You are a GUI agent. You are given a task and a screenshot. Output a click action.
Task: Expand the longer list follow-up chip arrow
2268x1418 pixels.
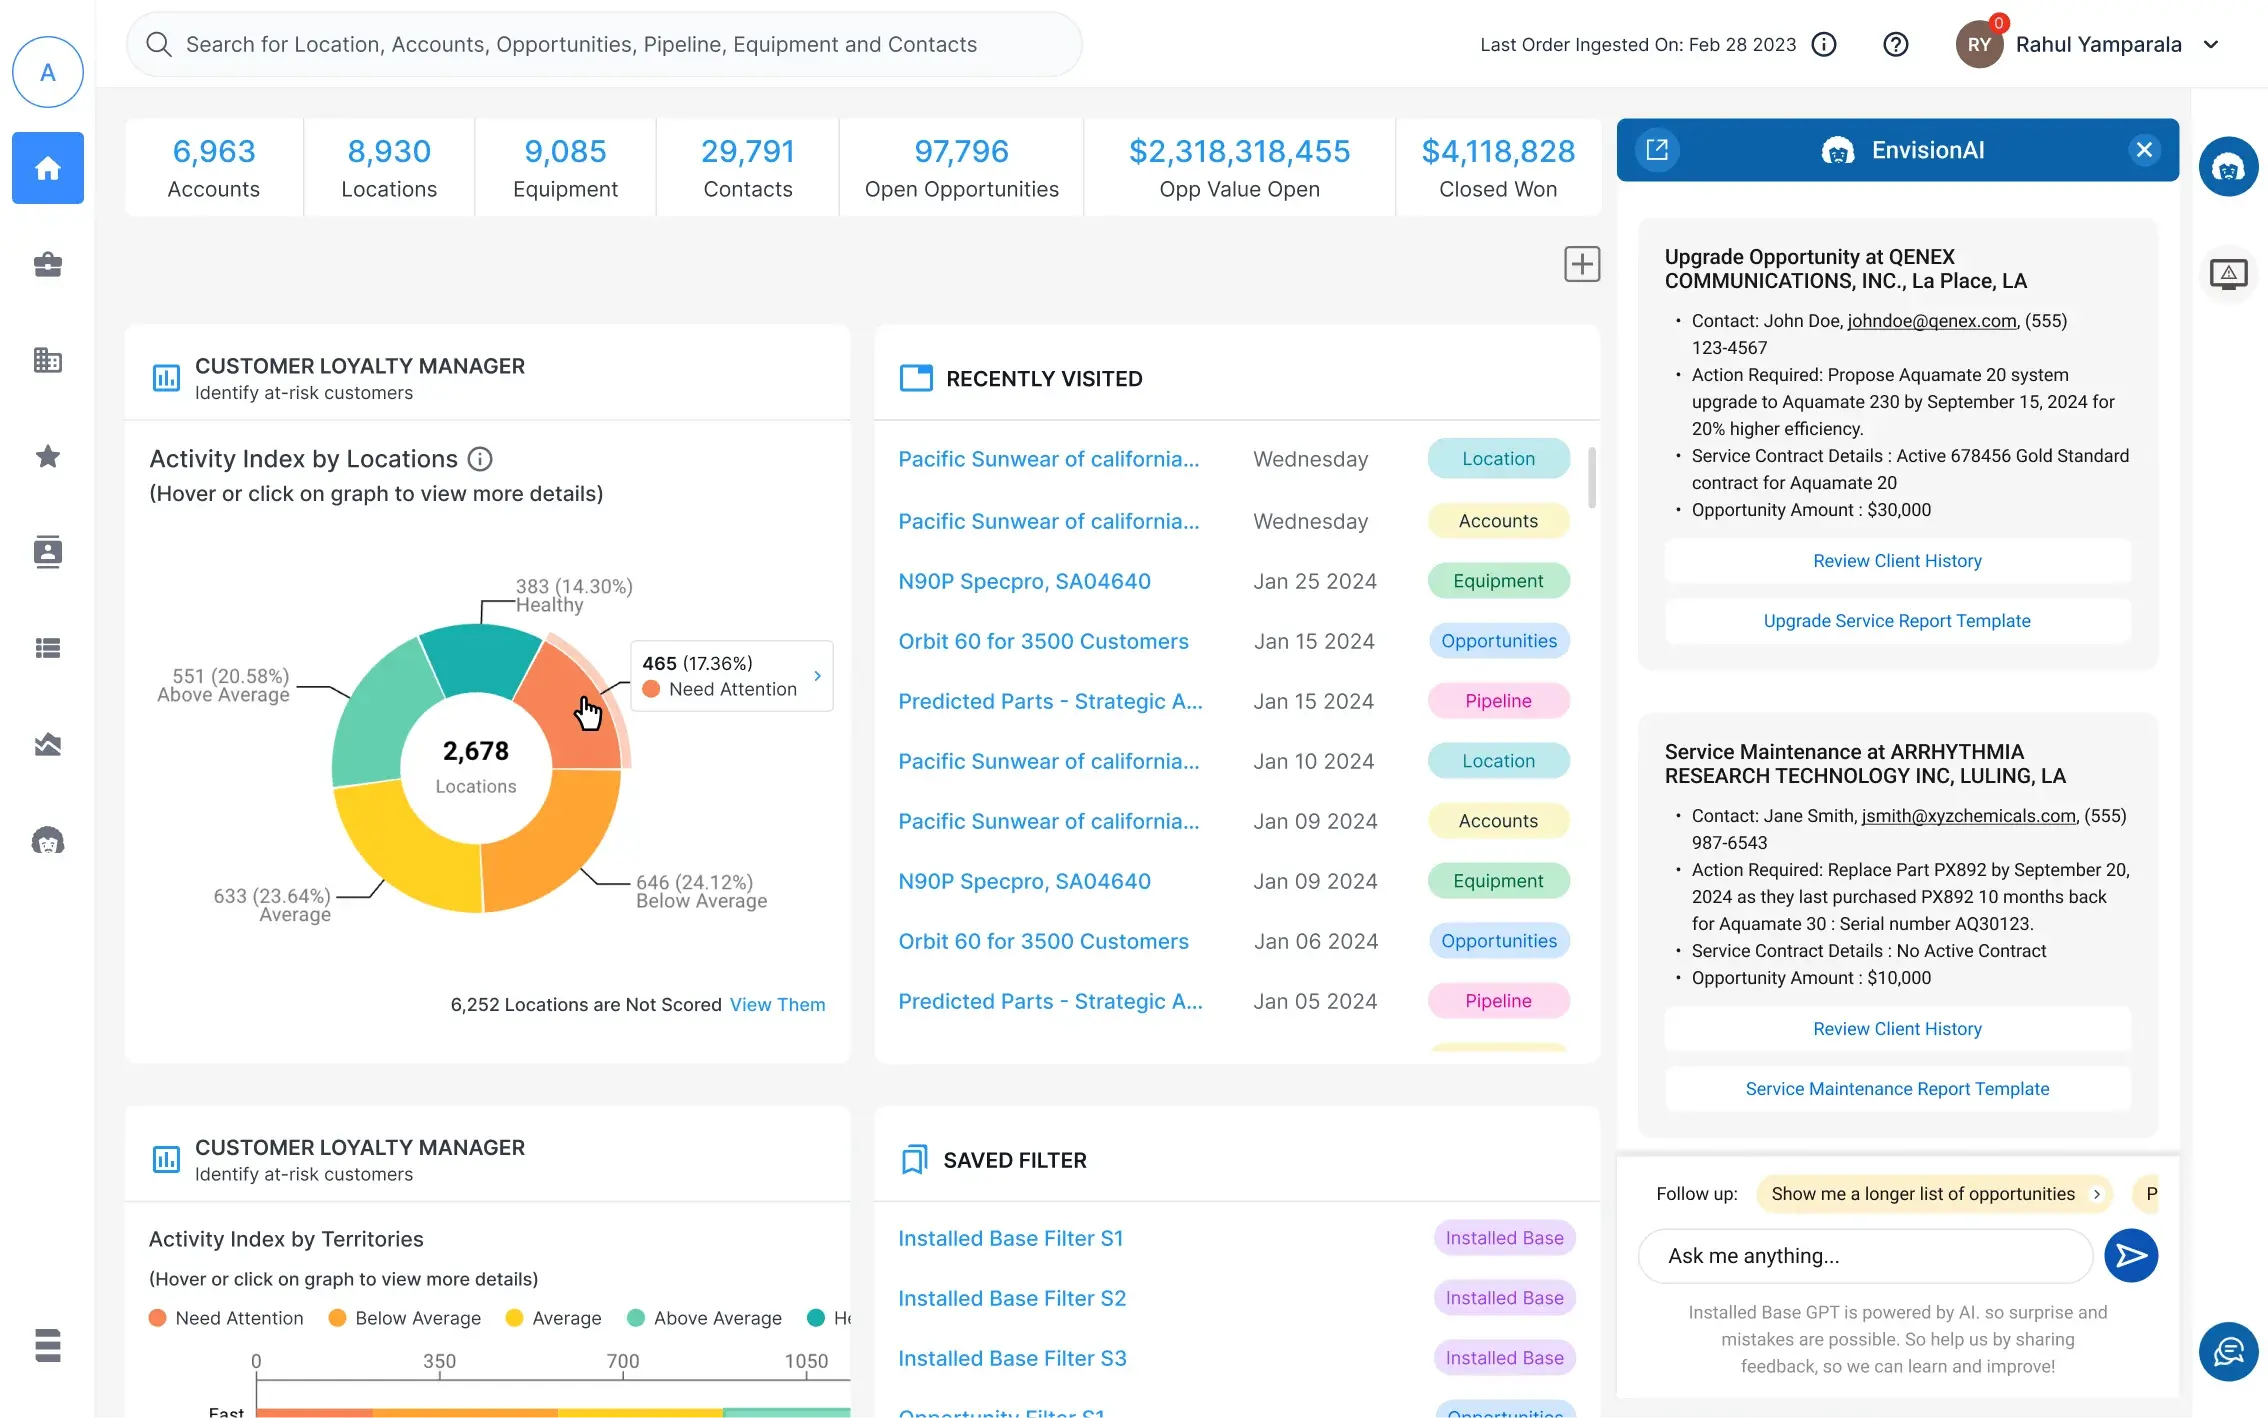(2097, 1194)
